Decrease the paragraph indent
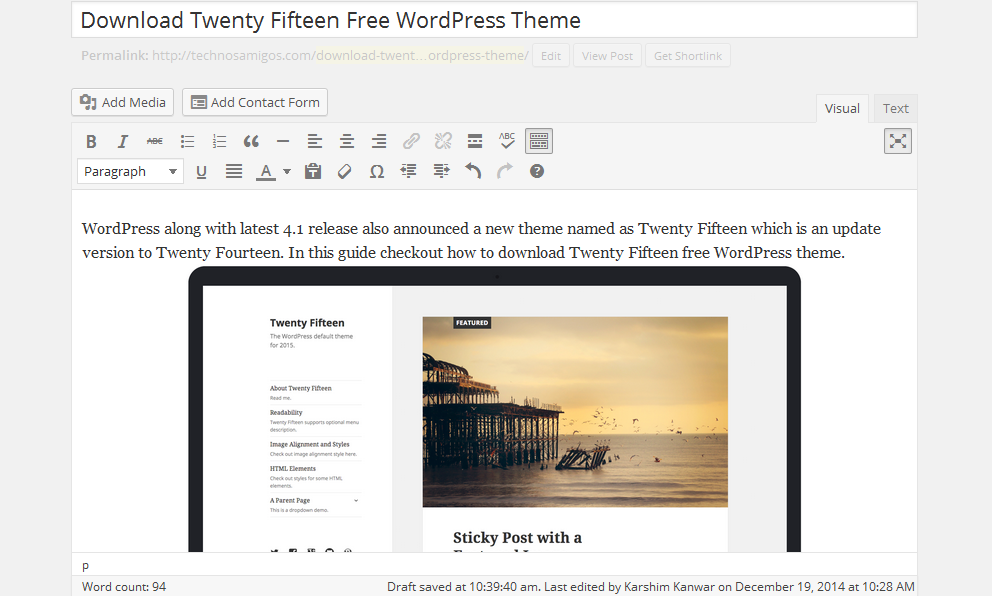 [x=409, y=171]
